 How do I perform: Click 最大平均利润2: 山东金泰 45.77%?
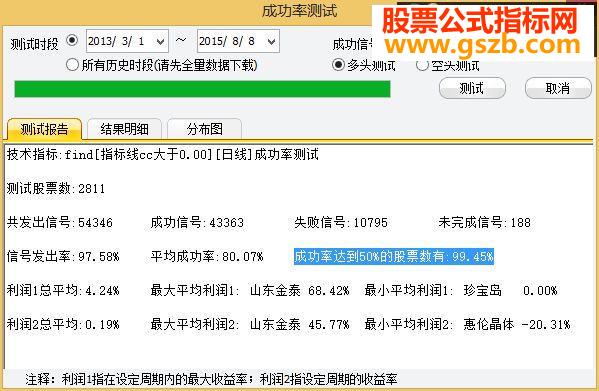coord(250,325)
